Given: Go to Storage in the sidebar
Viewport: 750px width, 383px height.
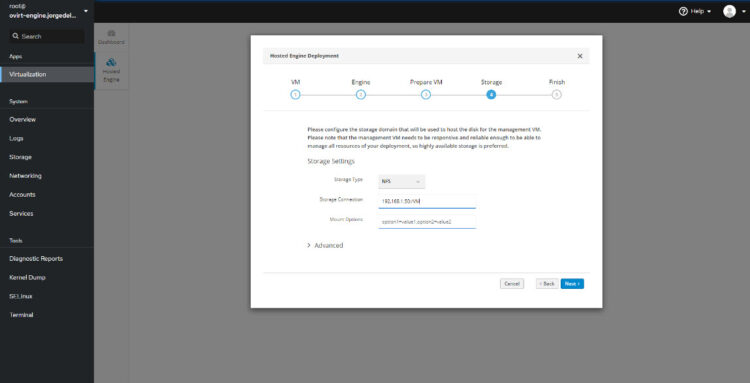Looking at the screenshot, I should (x=20, y=157).
